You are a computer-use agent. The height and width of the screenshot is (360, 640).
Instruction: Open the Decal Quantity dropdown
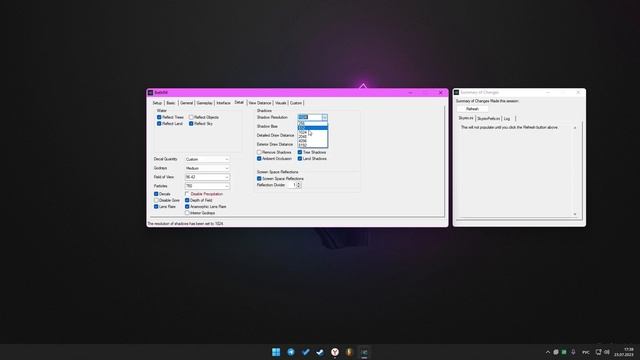[207, 159]
